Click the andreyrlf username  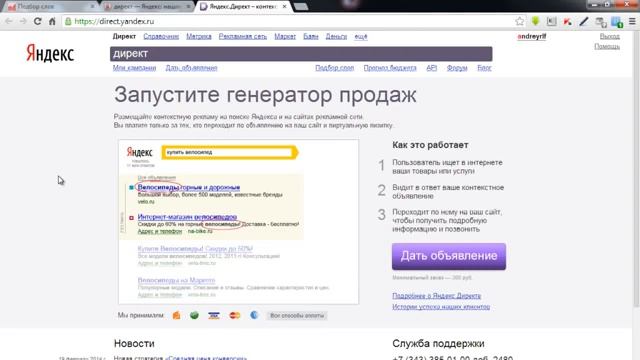531,36
